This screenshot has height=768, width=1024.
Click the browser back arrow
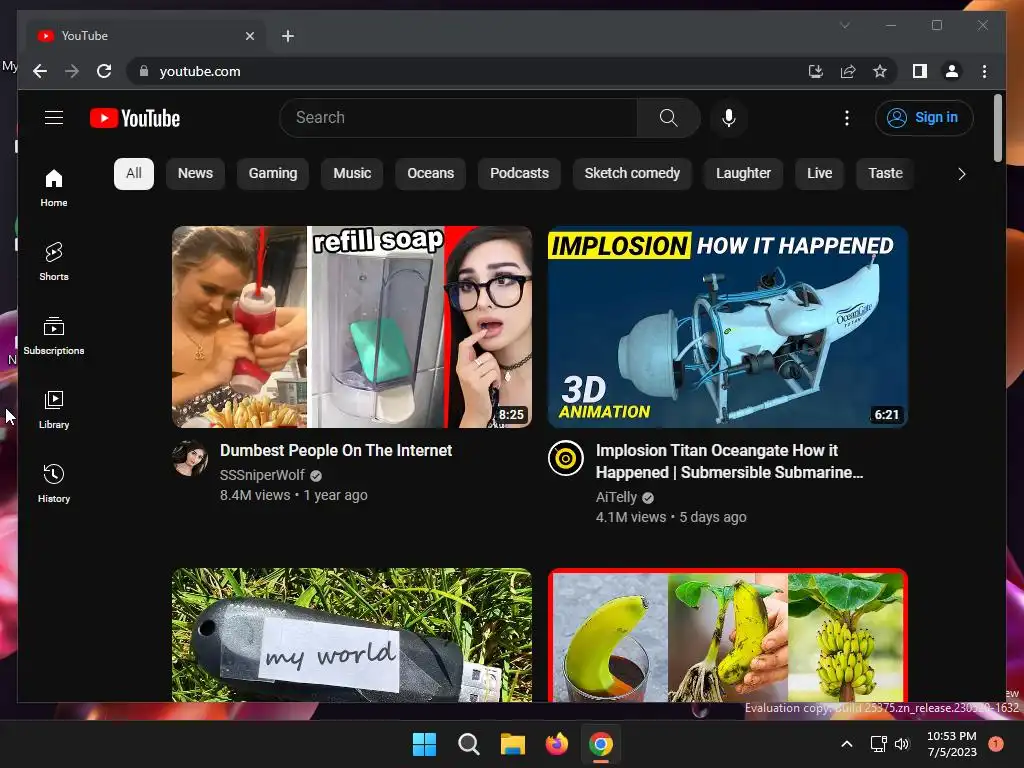40,71
